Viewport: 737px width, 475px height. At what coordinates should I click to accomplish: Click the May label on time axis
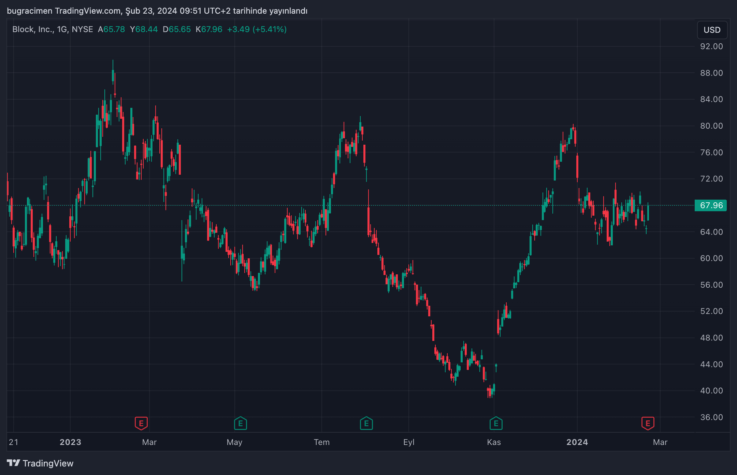pos(235,441)
